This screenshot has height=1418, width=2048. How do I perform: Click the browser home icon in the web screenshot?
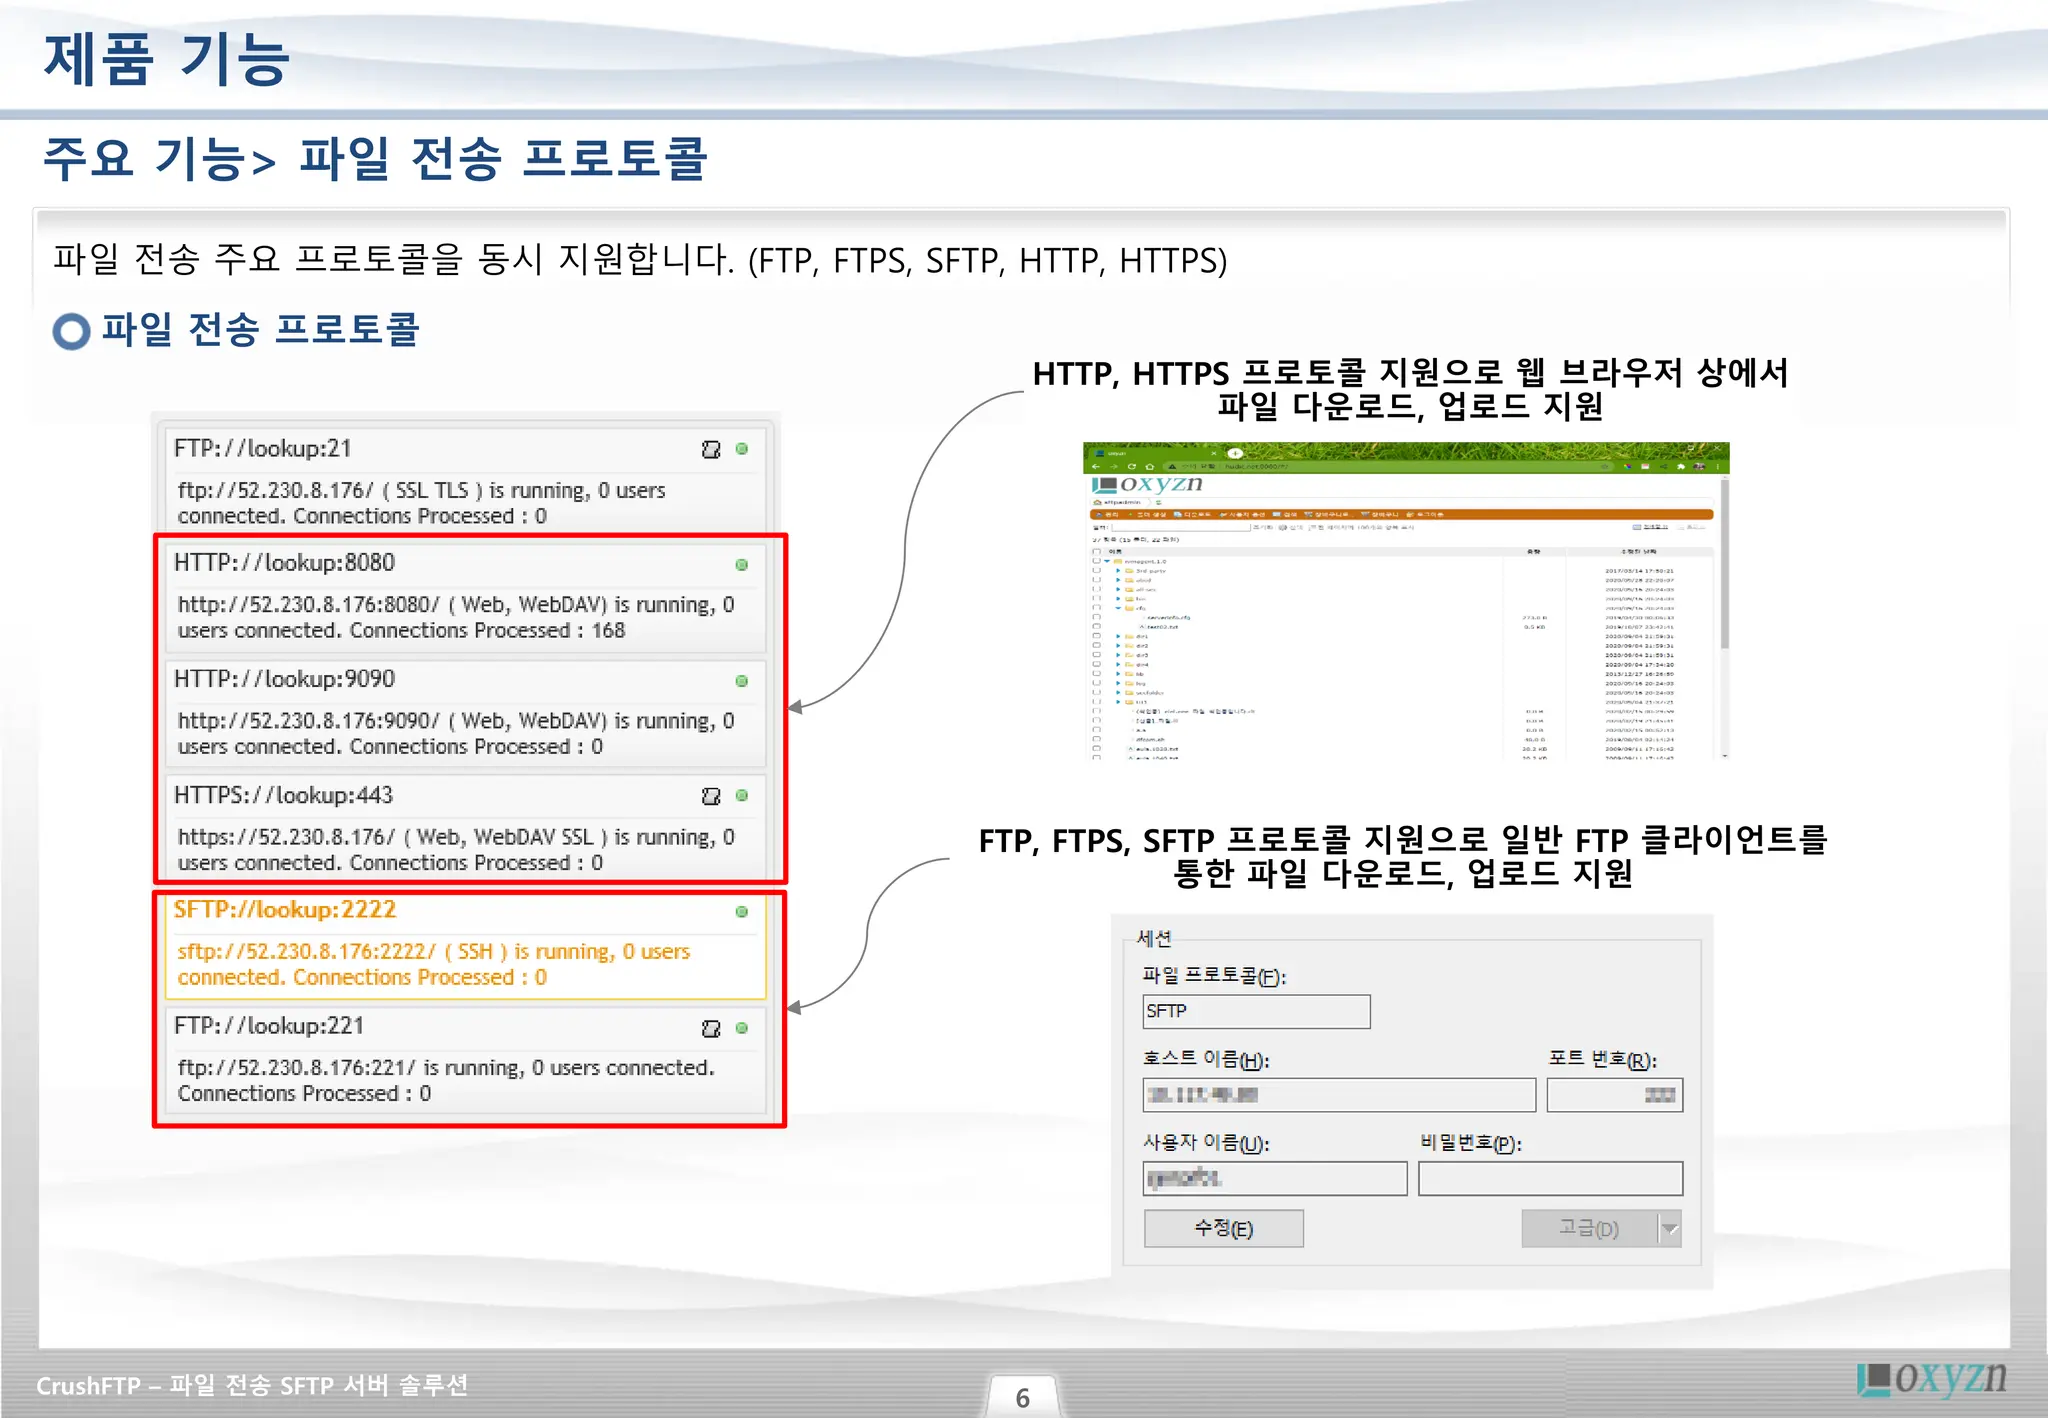click(1150, 467)
